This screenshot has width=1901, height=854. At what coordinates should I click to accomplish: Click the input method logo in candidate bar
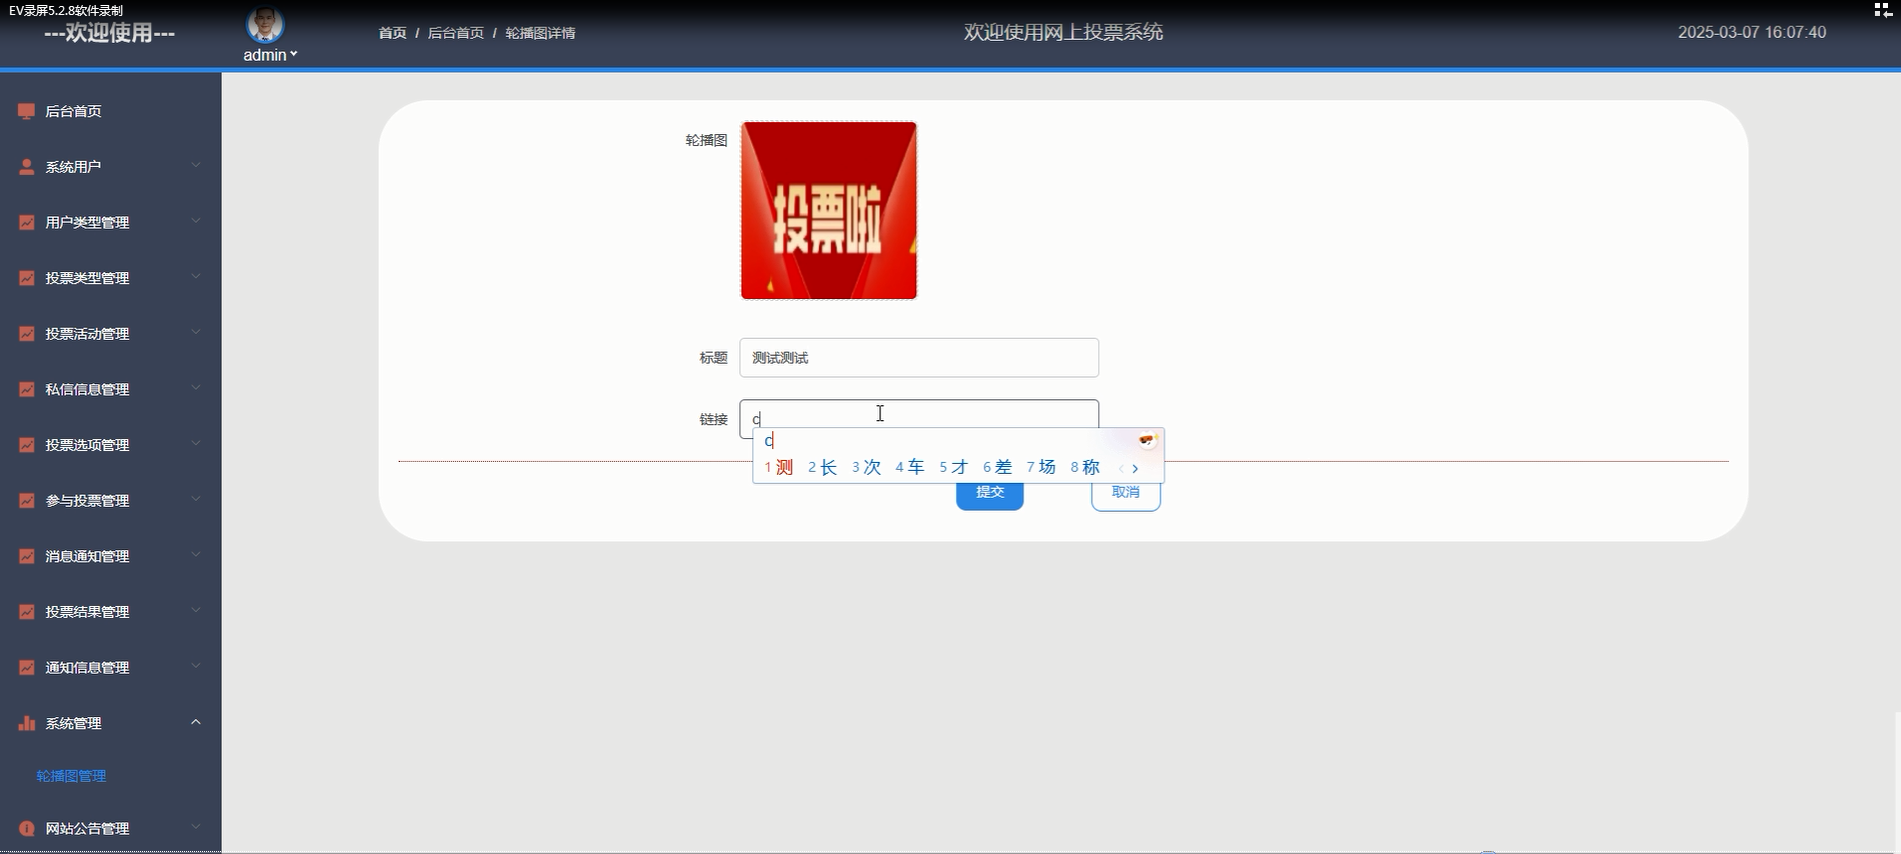coord(1147,440)
